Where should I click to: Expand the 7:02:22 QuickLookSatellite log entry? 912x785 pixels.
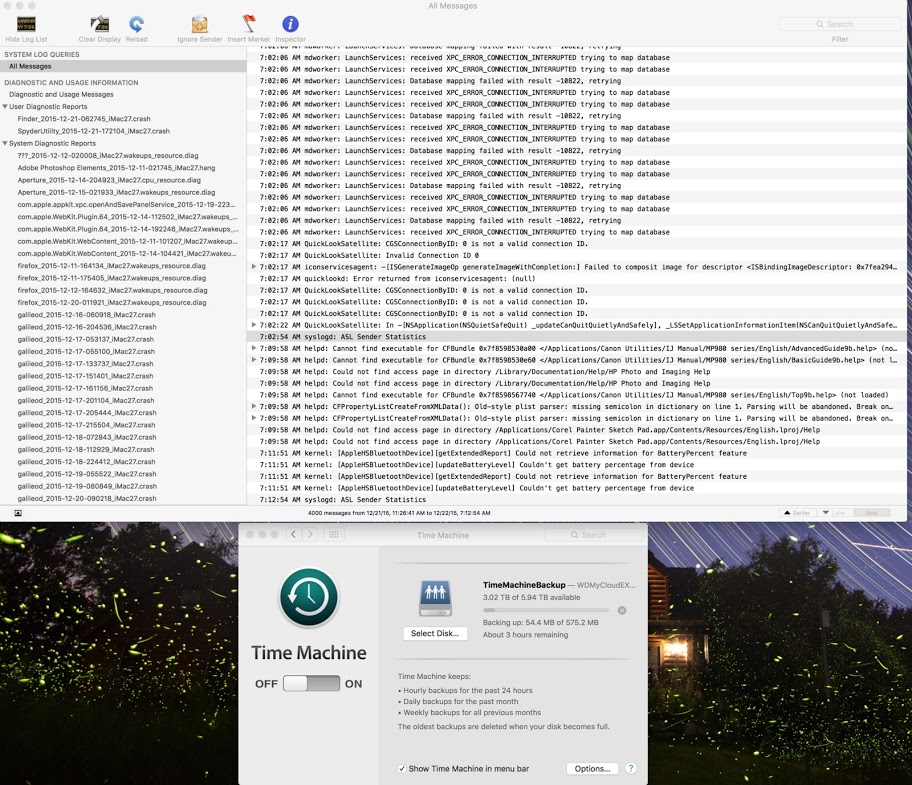[x=254, y=325]
